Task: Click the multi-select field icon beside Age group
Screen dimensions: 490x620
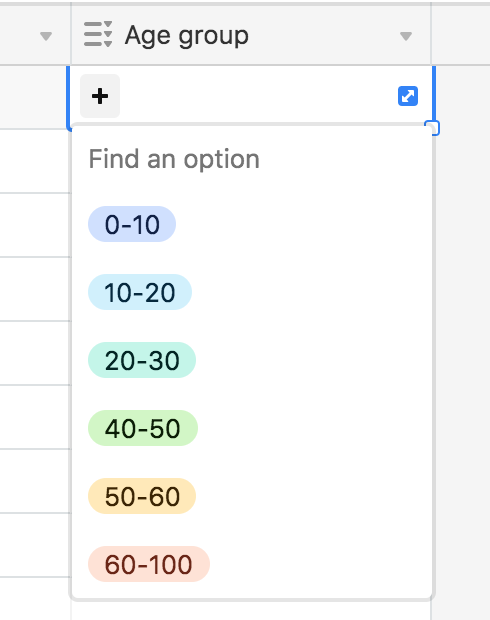Action: click(98, 34)
